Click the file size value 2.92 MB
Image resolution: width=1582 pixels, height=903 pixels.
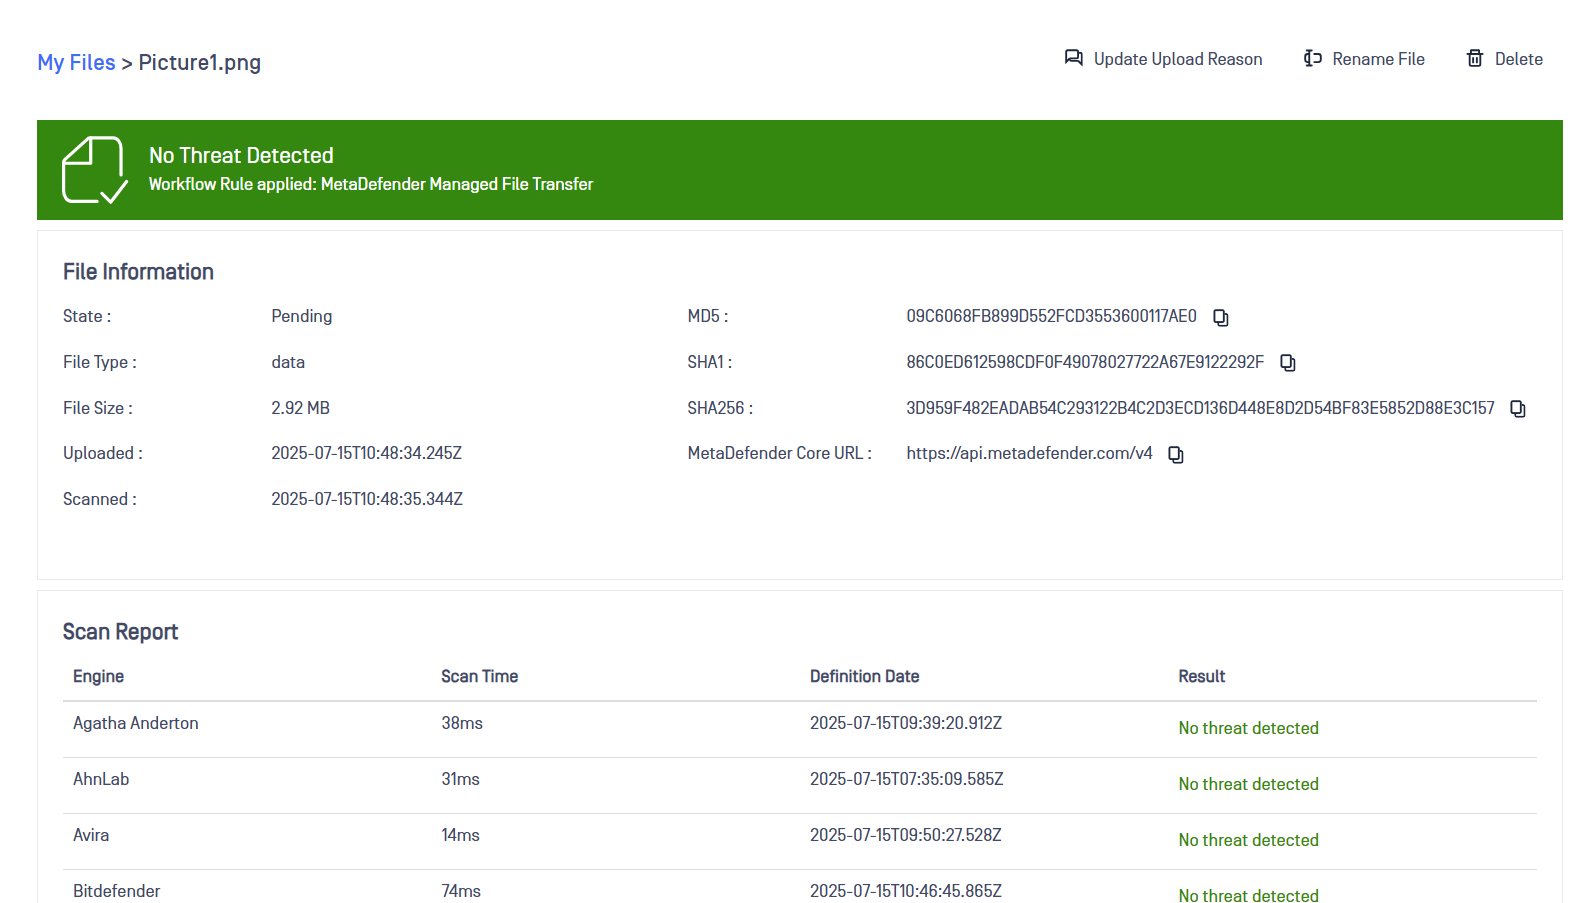pyautogui.click(x=300, y=408)
